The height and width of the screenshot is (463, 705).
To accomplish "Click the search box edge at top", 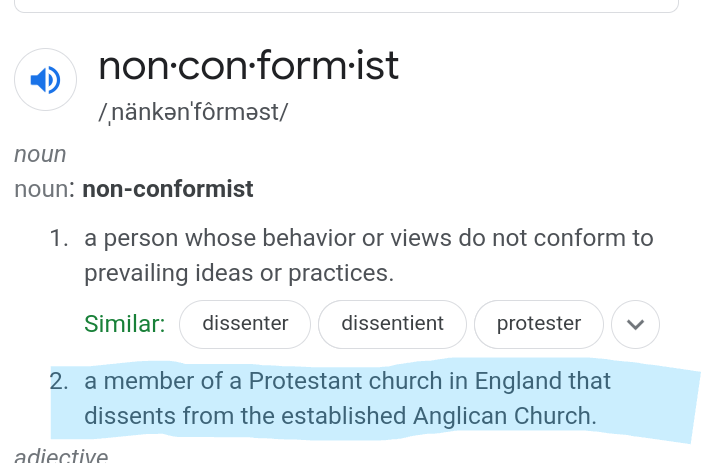I will click(346, 6).
